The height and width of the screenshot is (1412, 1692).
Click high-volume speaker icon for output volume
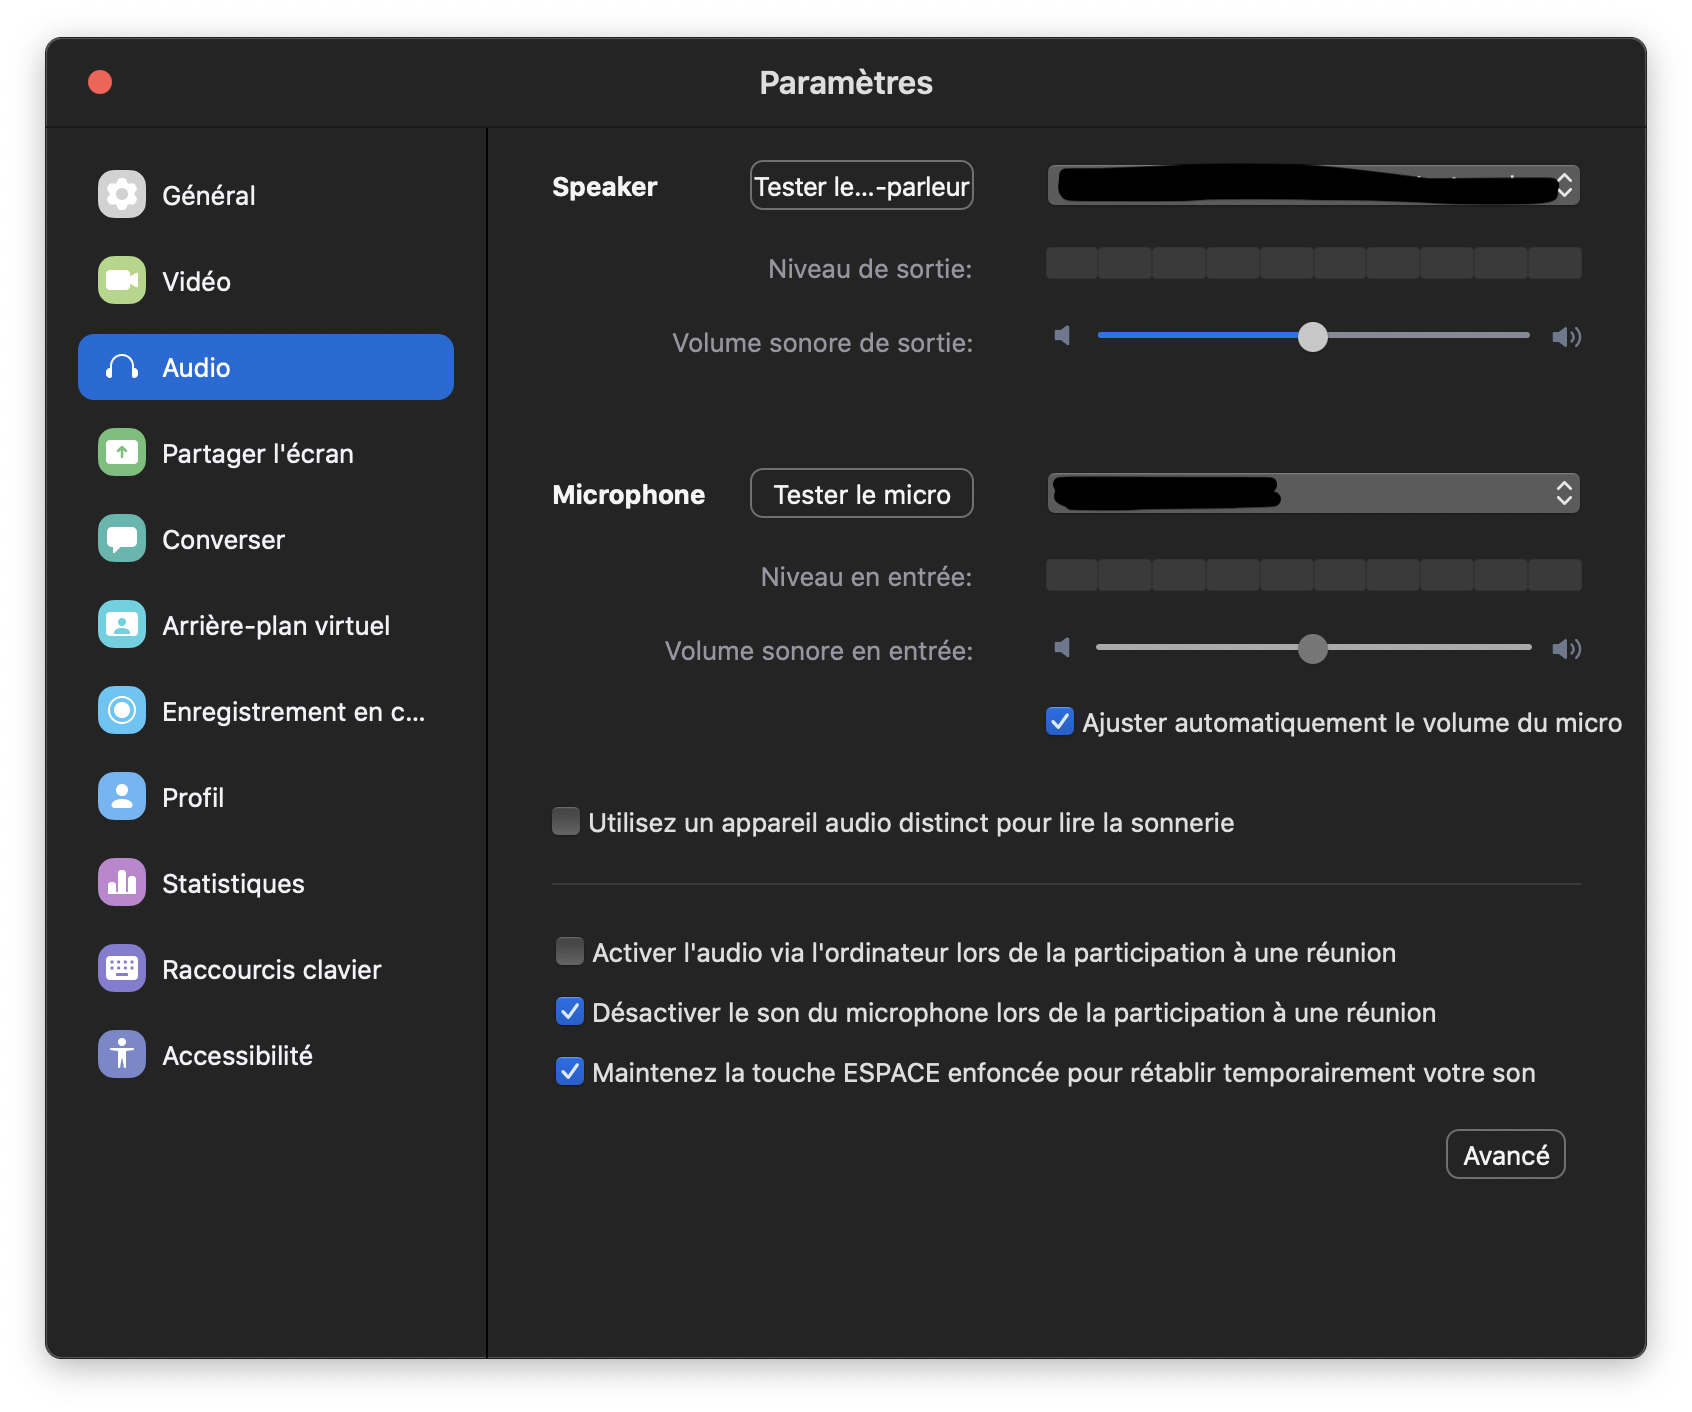click(1566, 337)
